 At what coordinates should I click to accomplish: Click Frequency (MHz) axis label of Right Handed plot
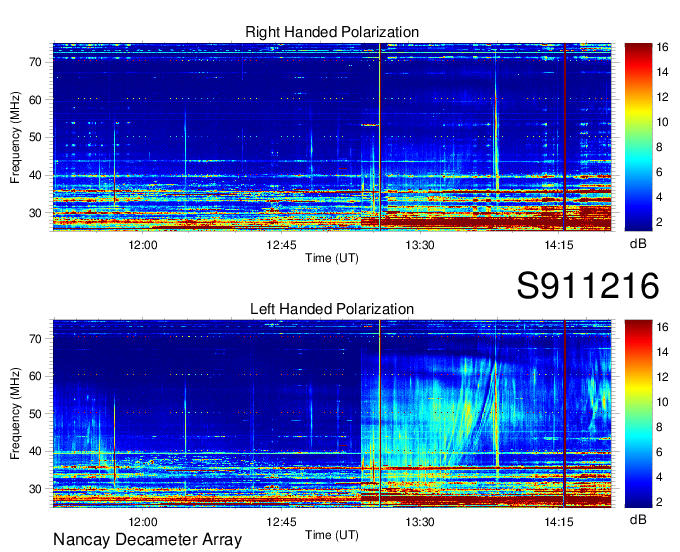coord(15,137)
